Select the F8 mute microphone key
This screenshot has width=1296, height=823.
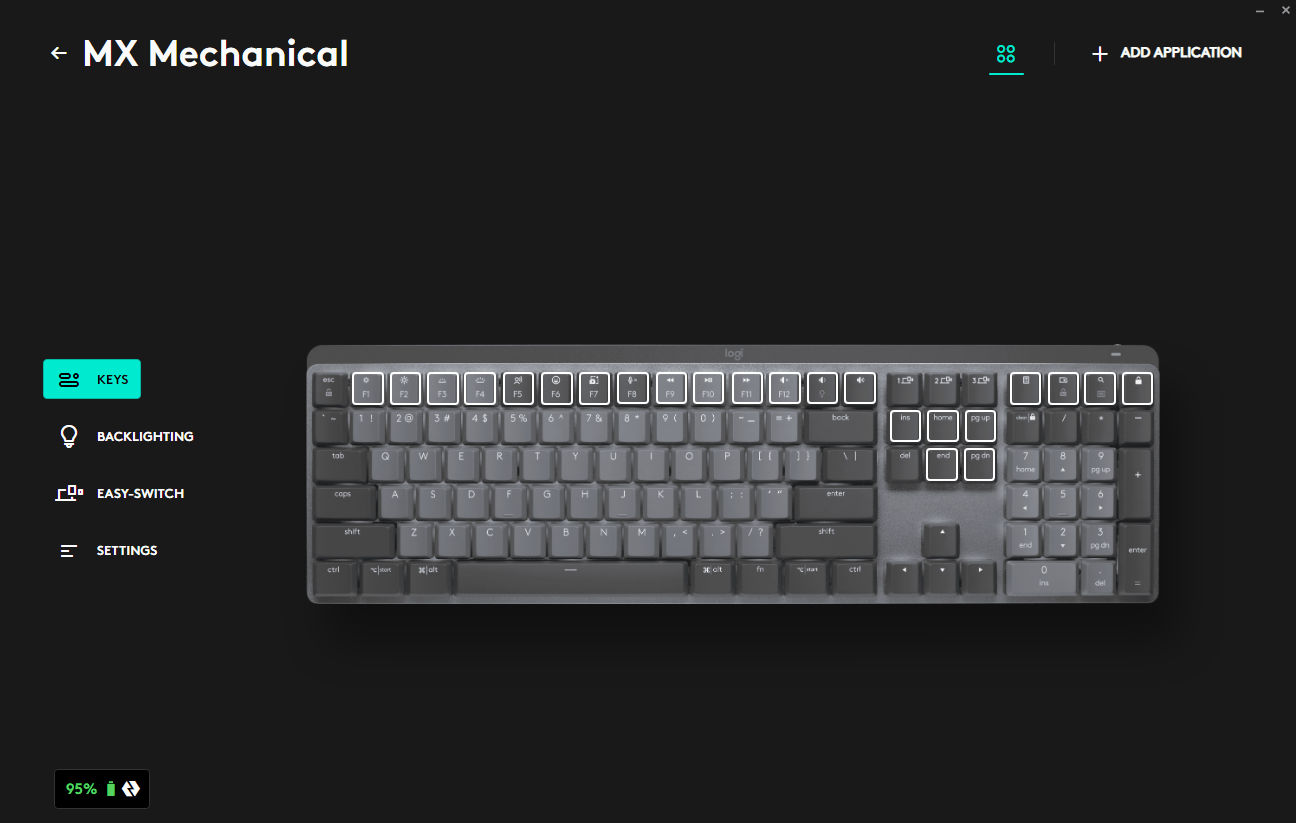tap(632, 388)
